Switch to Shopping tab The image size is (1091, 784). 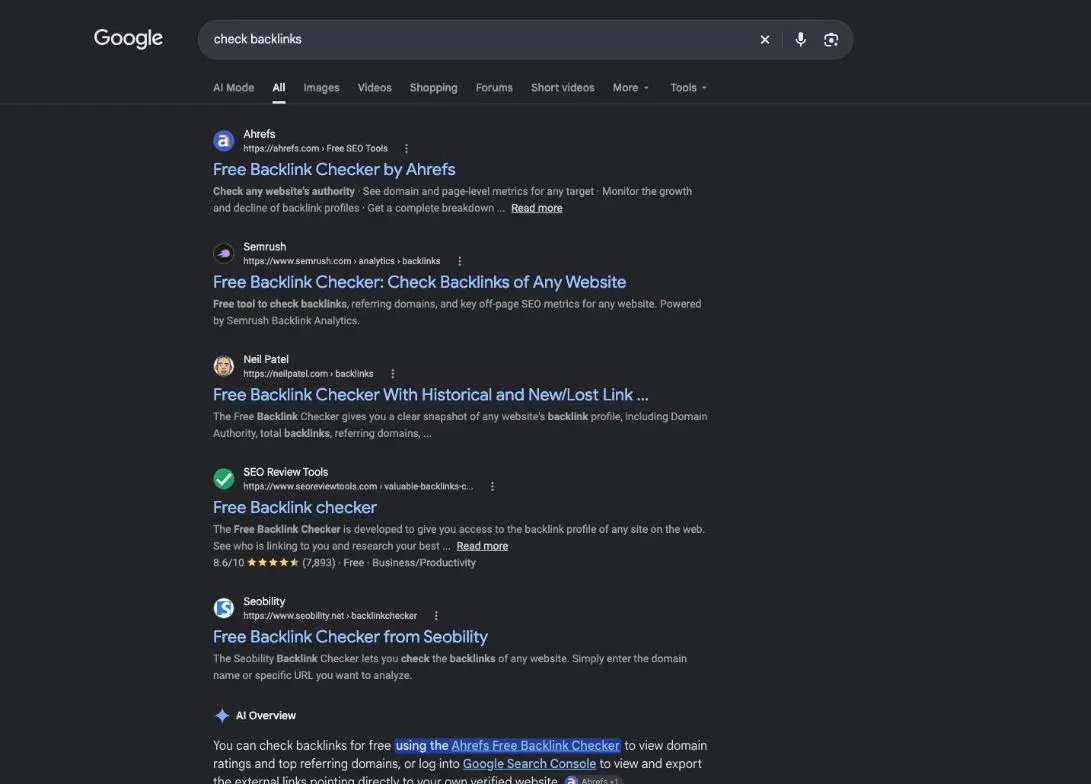(x=433, y=88)
